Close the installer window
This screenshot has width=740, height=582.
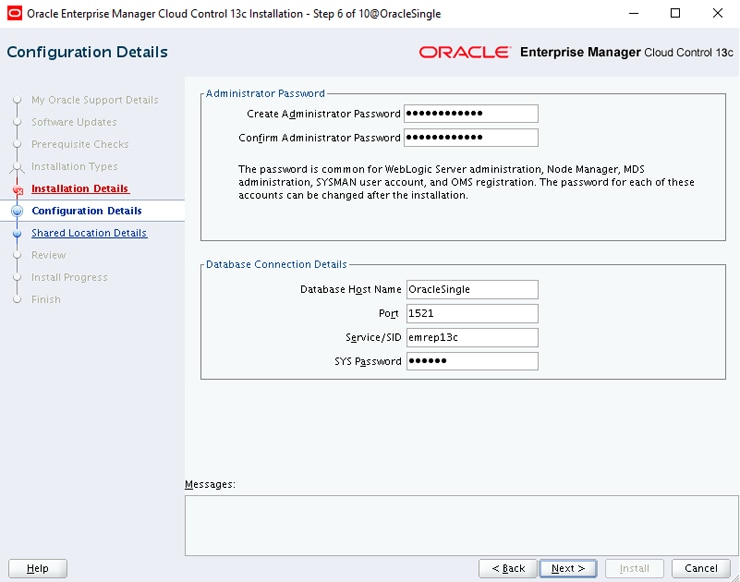click(x=717, y=13)
